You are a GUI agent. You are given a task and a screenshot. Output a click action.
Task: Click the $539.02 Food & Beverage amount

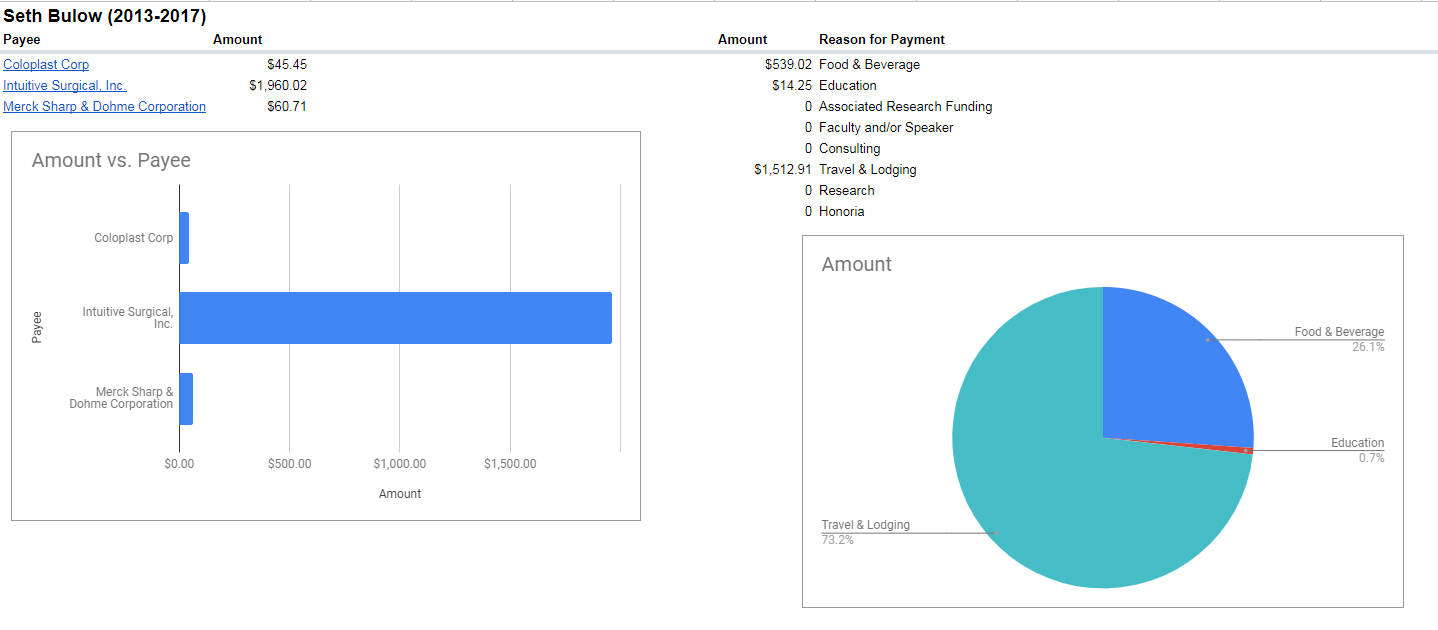(x=788, y=65)
